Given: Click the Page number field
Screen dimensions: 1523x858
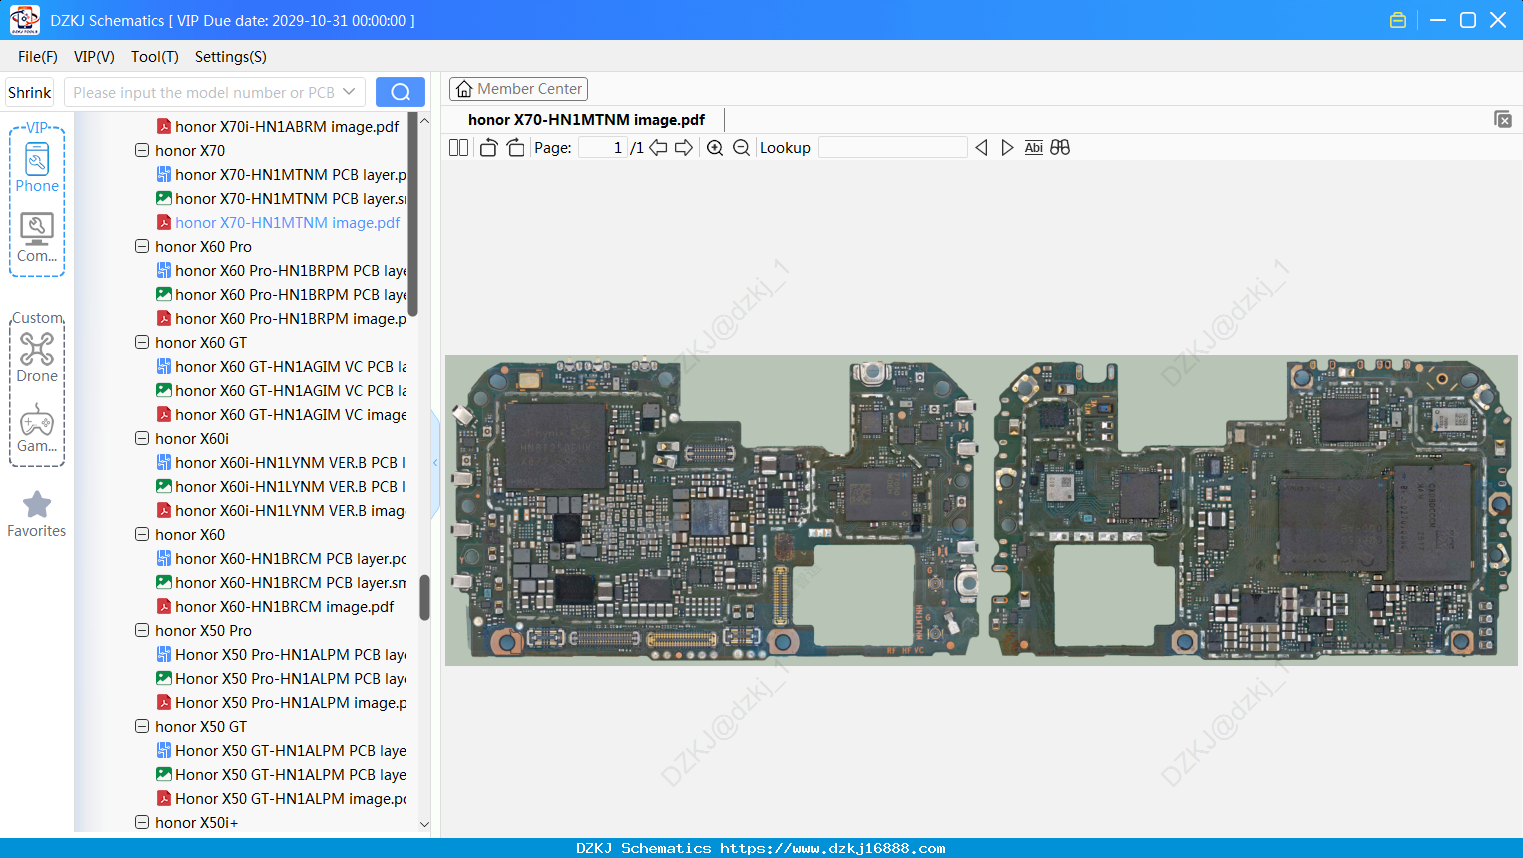Looking at the screenshot, I should [603, 148].
